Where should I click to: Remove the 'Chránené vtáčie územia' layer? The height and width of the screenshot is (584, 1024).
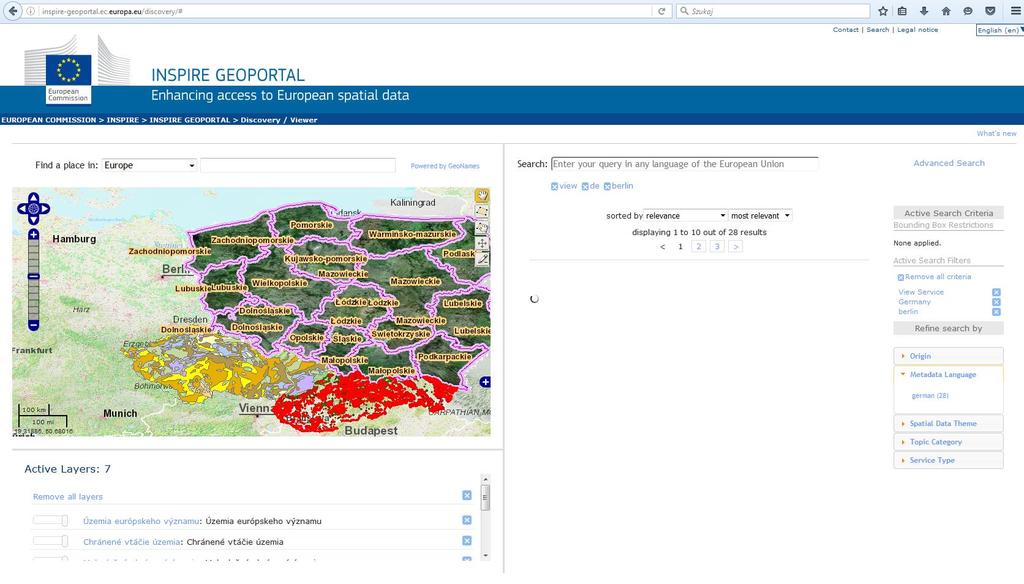tap(467, 540)
